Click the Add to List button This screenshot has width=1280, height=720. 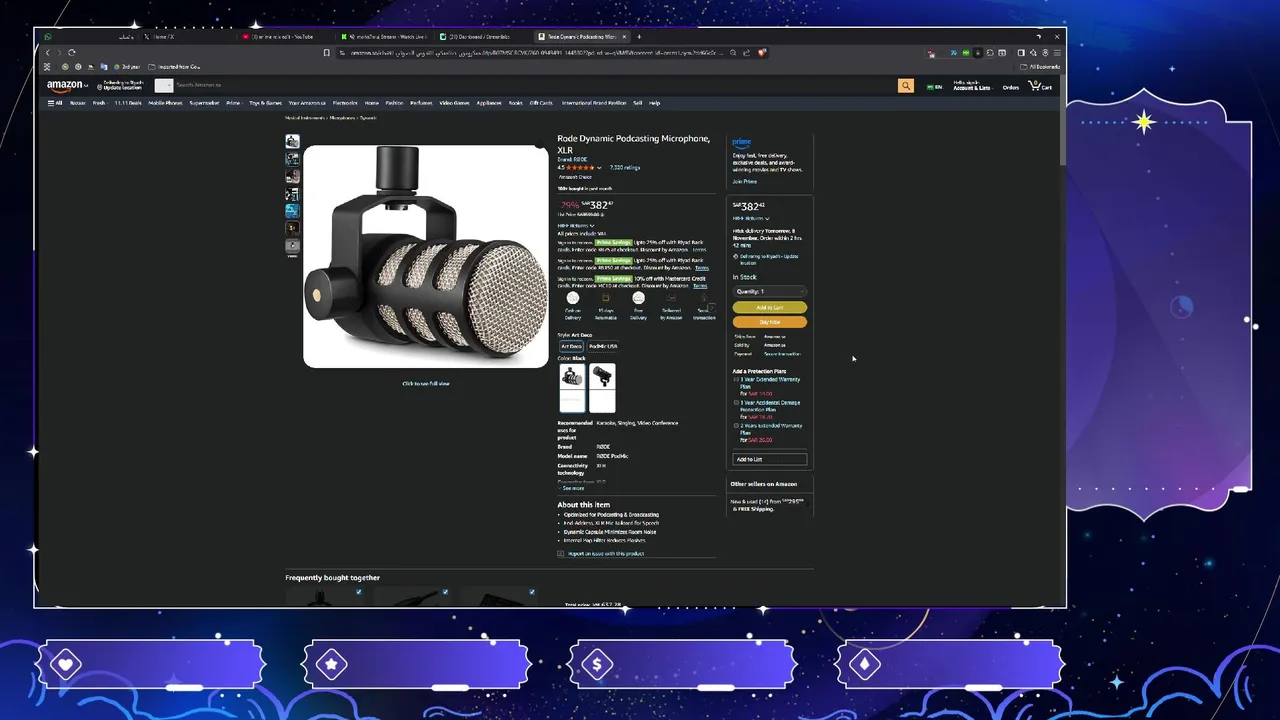769,459
